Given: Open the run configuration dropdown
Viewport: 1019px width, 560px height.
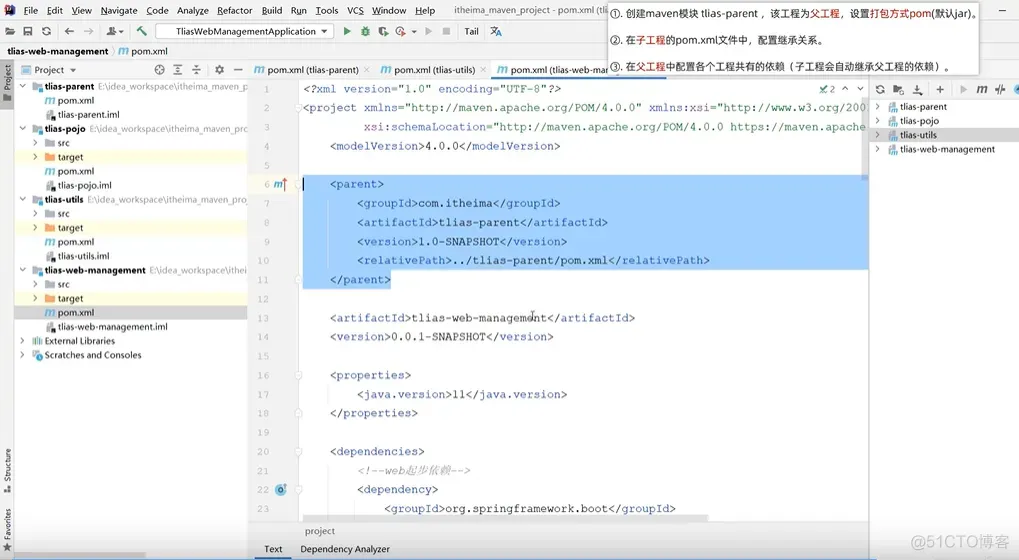Looking at the screenshot, I should pyautogui.click(x=244, y=31).
